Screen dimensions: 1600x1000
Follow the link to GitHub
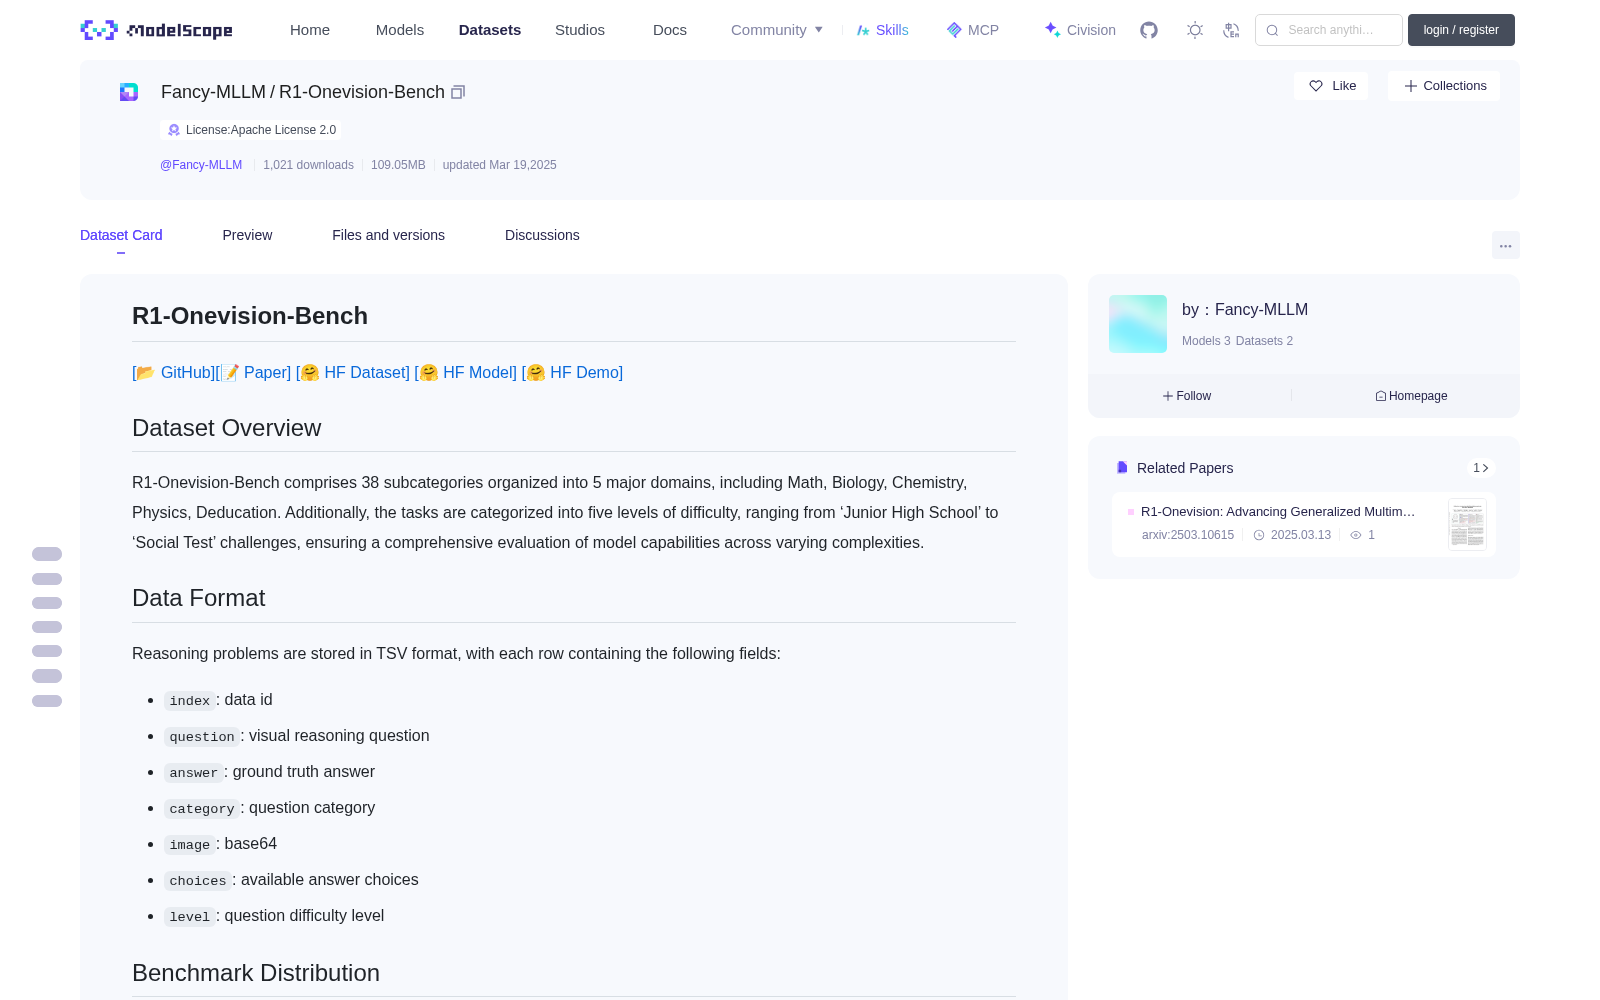tap(174, 372)
